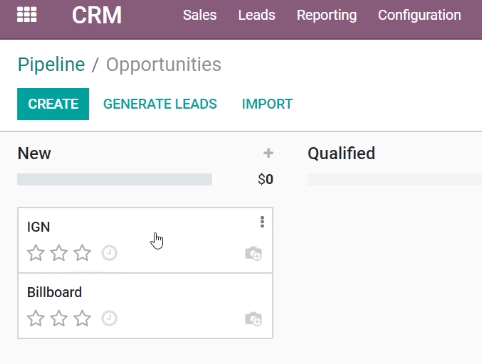Click the New column progress bar

click(115, 179)
